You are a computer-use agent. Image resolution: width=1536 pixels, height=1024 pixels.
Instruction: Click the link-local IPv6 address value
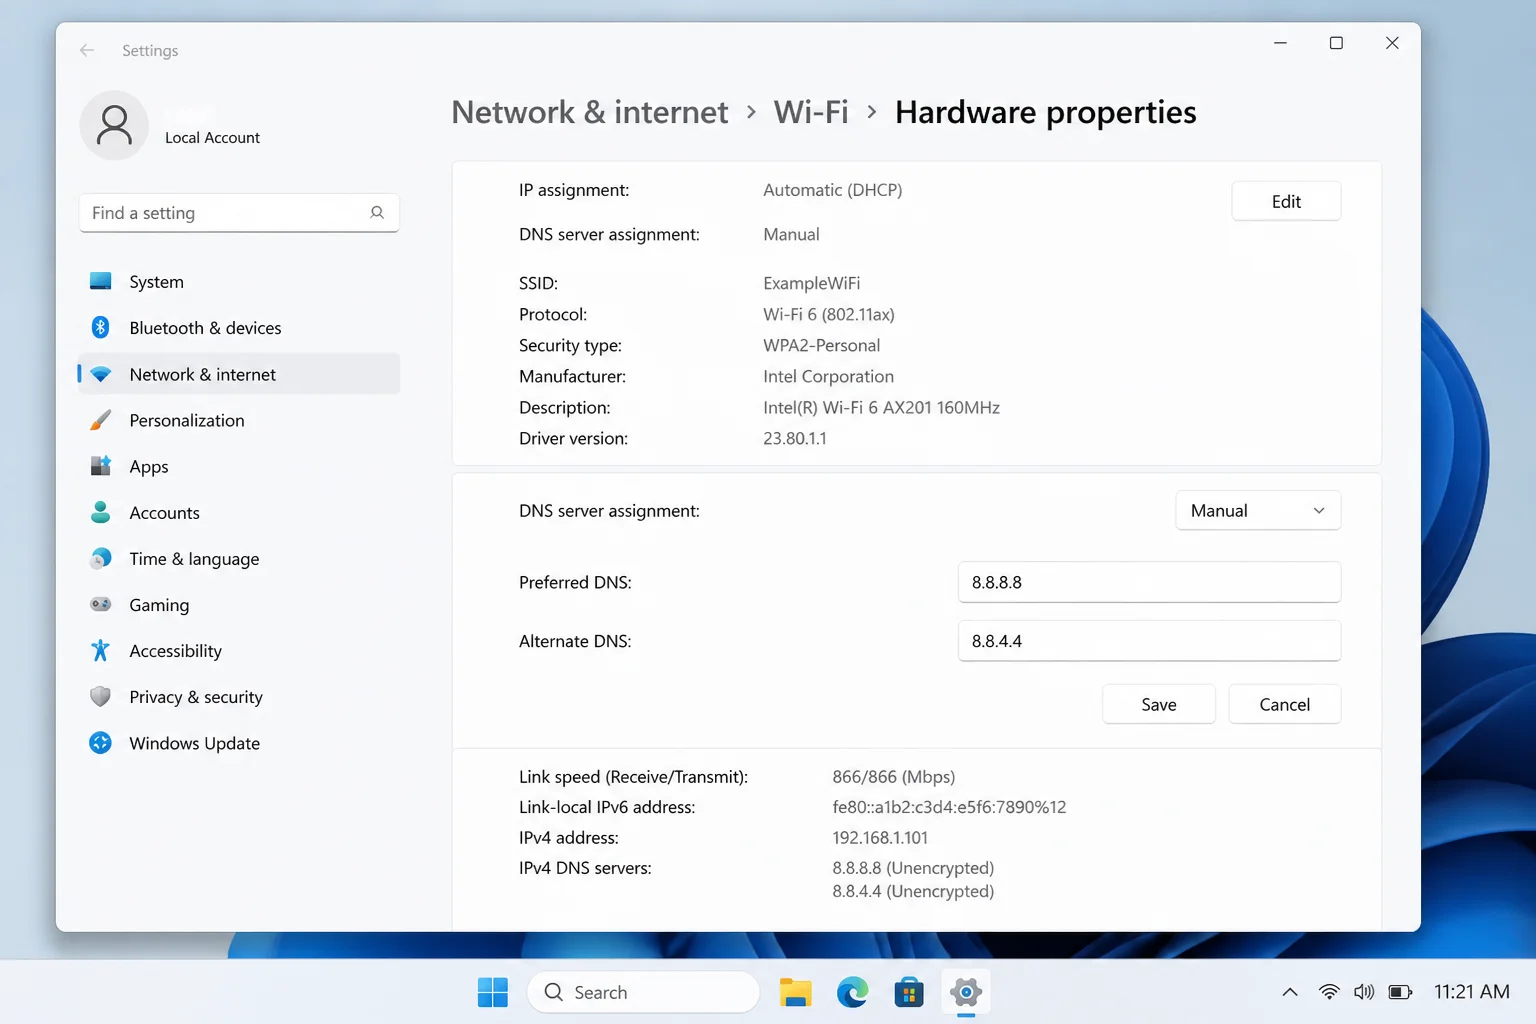tap(949, 807)
